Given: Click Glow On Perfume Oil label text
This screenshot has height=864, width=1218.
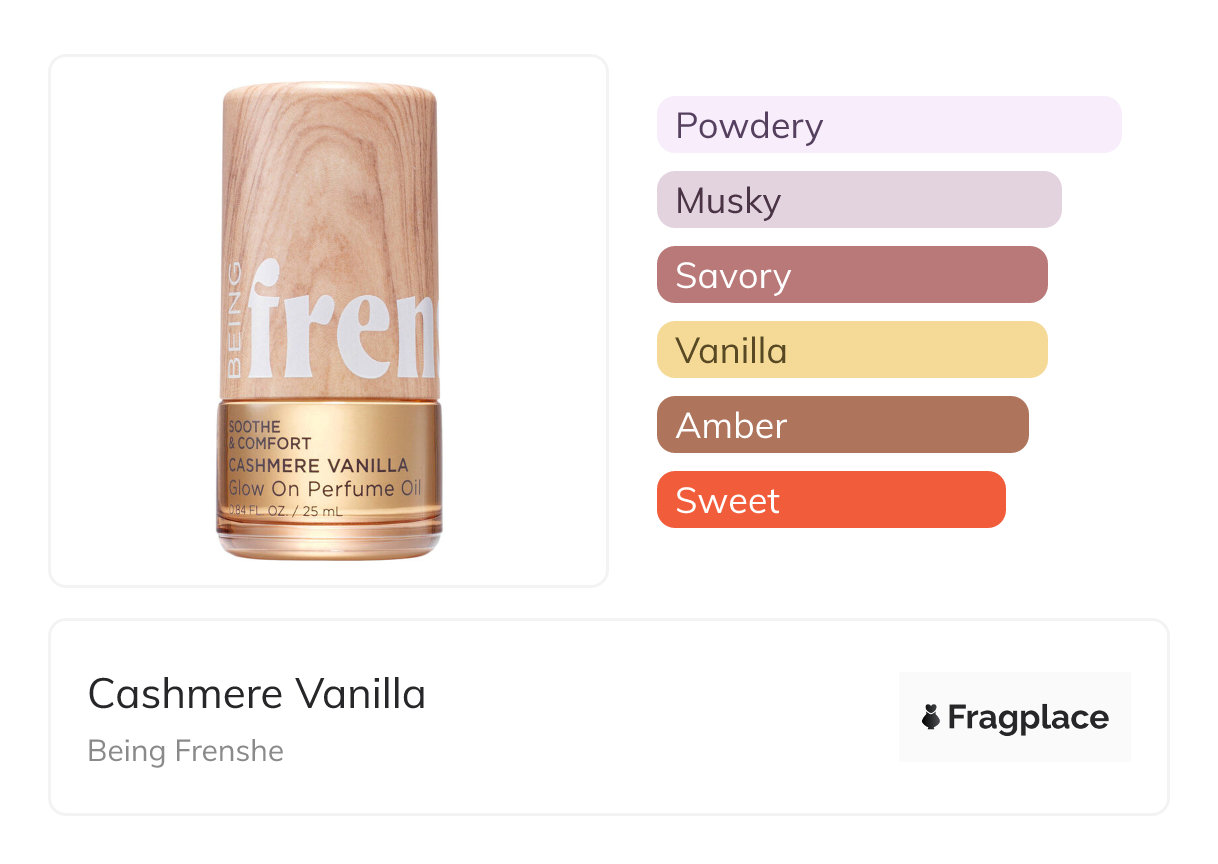Looking at the screenshot, I should 325,489.
